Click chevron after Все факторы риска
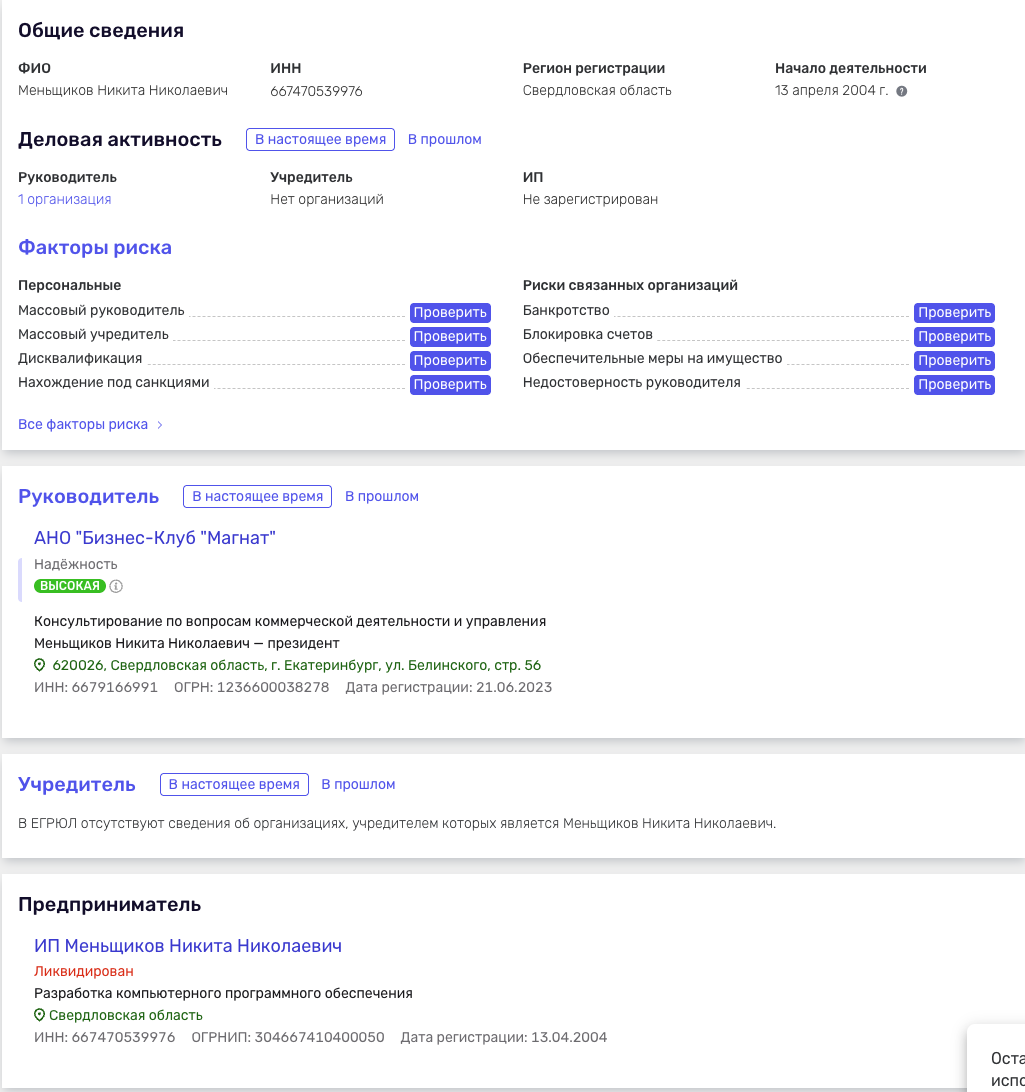Viewport: 1025px width, 1092px height. tap(159, 425)
